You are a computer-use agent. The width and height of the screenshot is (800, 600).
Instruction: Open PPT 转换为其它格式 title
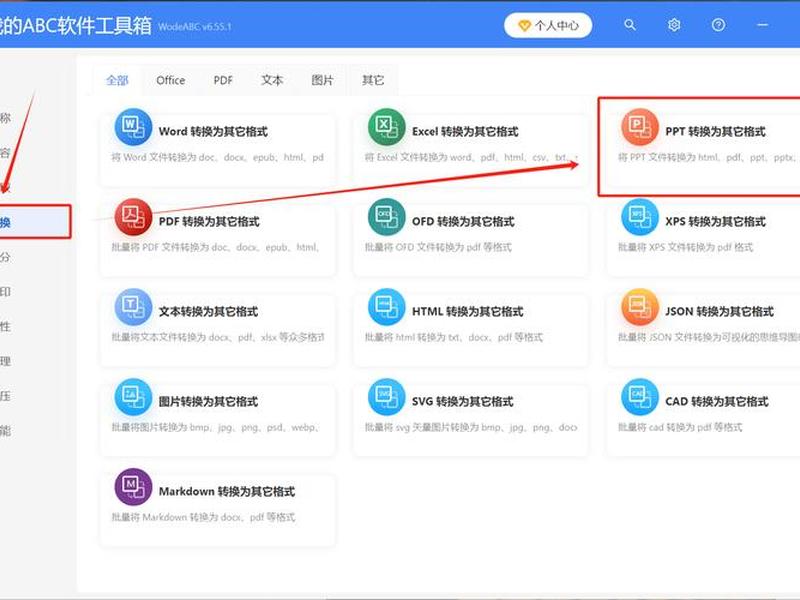(715, 132)
